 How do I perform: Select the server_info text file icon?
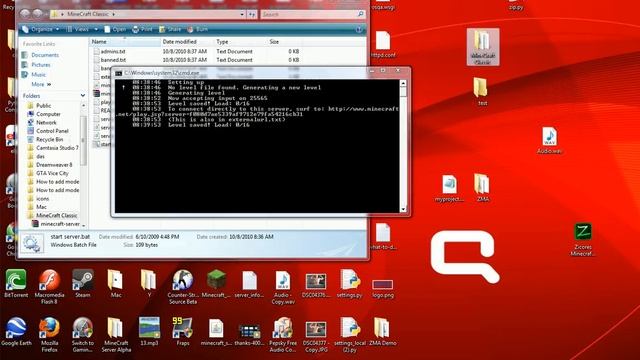[249, 284]
